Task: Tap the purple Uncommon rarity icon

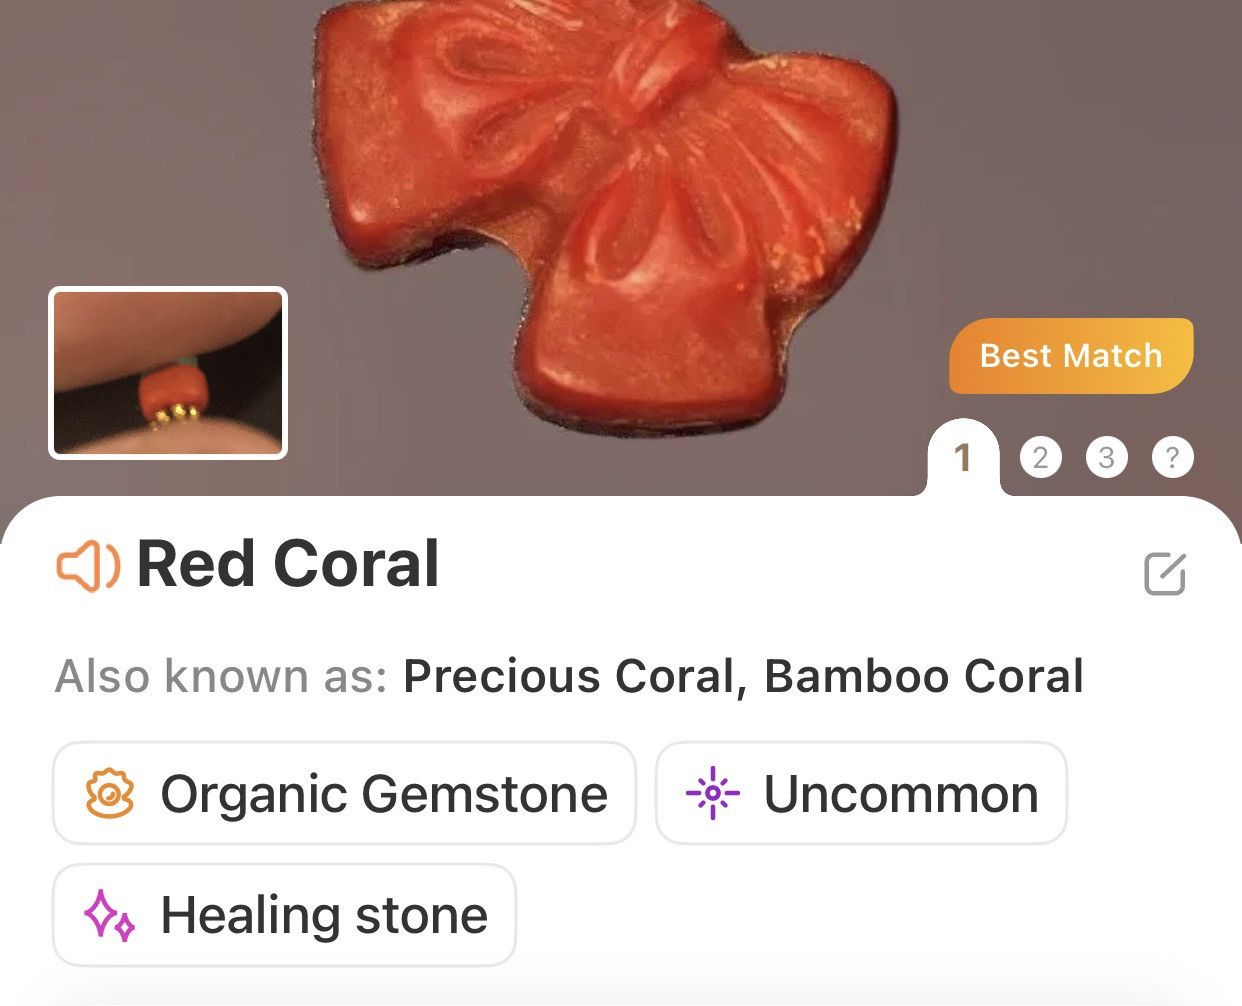Action: point(712,794)
